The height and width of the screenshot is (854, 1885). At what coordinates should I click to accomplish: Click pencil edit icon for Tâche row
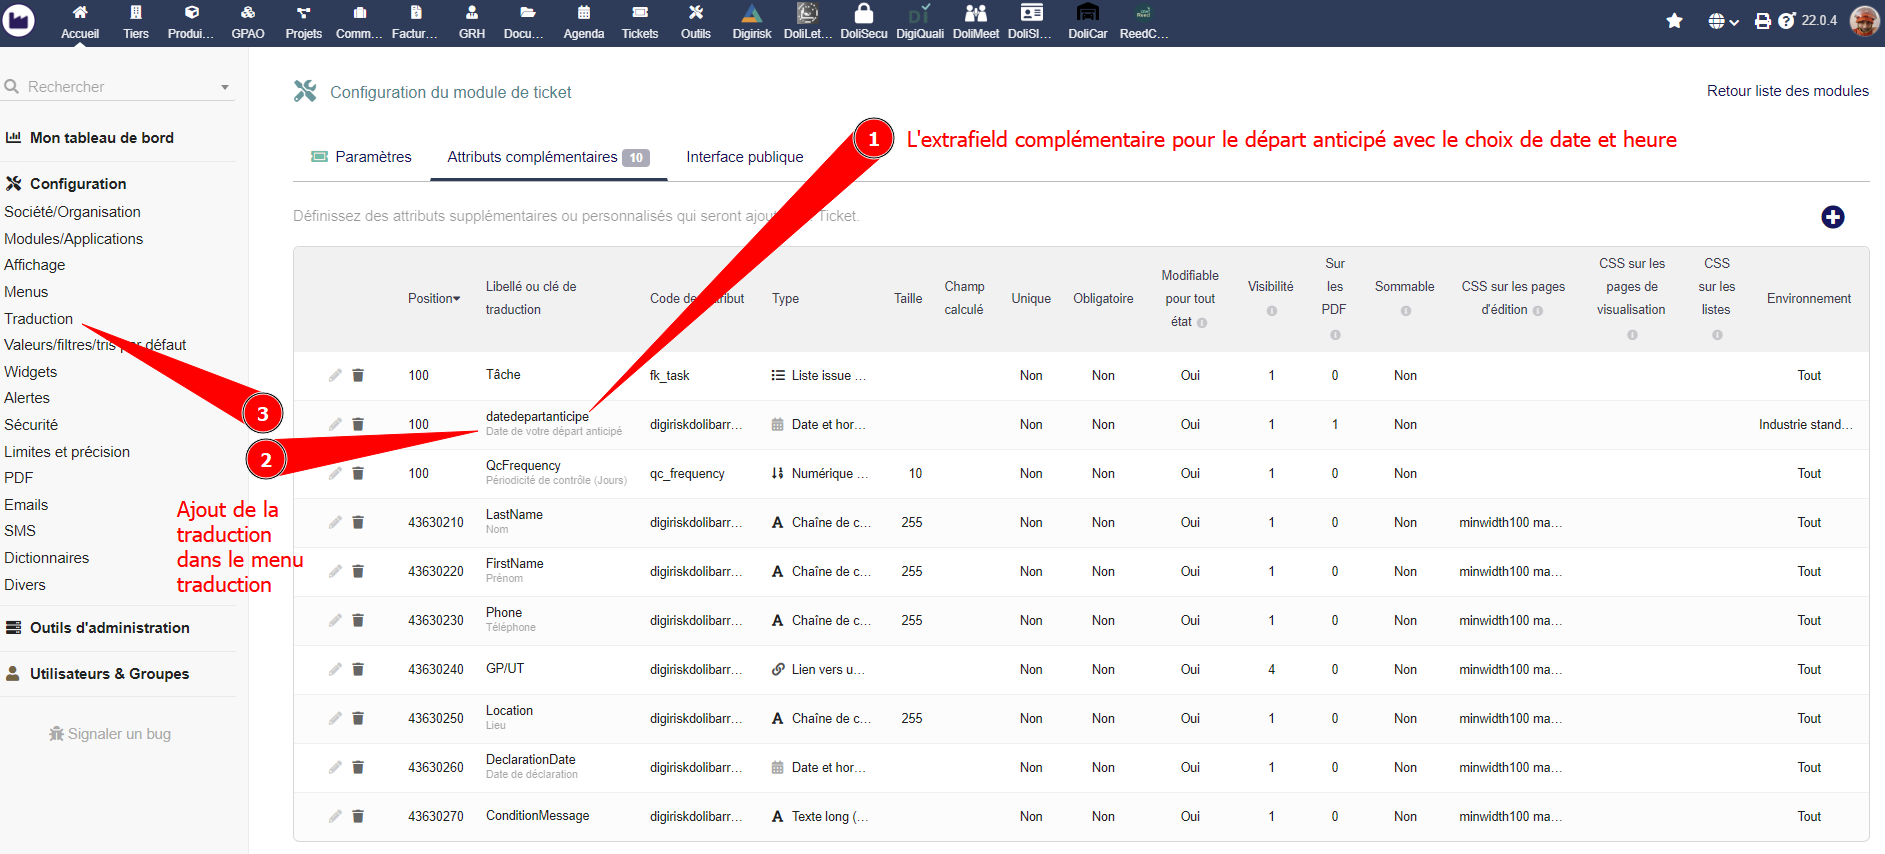click(x=335, y=375)
